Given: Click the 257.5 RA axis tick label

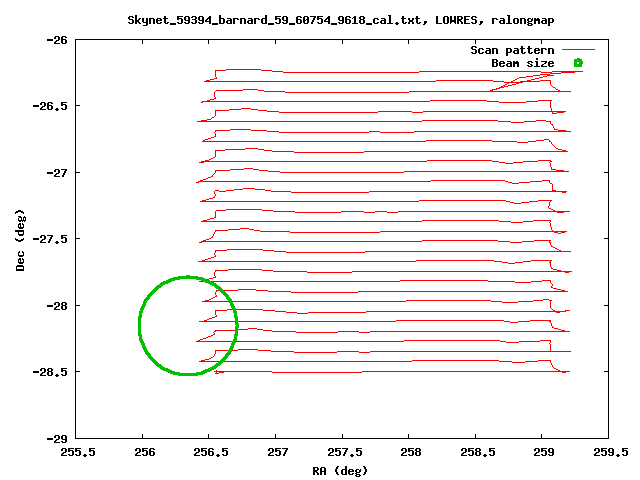Looking at the screenshot, I should [344, 452].
